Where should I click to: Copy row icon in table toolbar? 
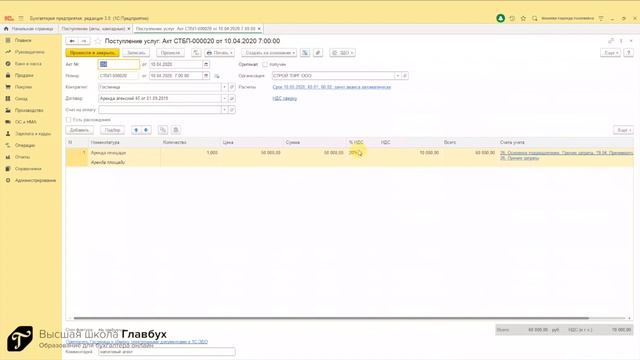coord(163,130)
